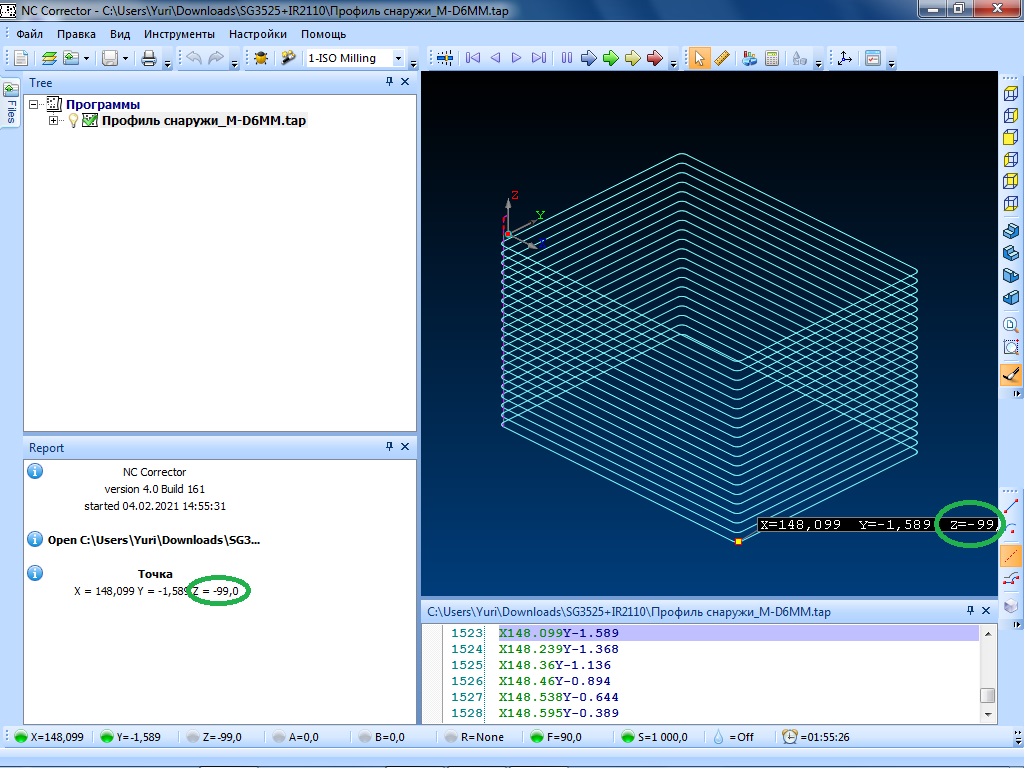Click the printer icon in toolbar
The height and width of the screenshot is (774, 1032).
click(149, 58)
